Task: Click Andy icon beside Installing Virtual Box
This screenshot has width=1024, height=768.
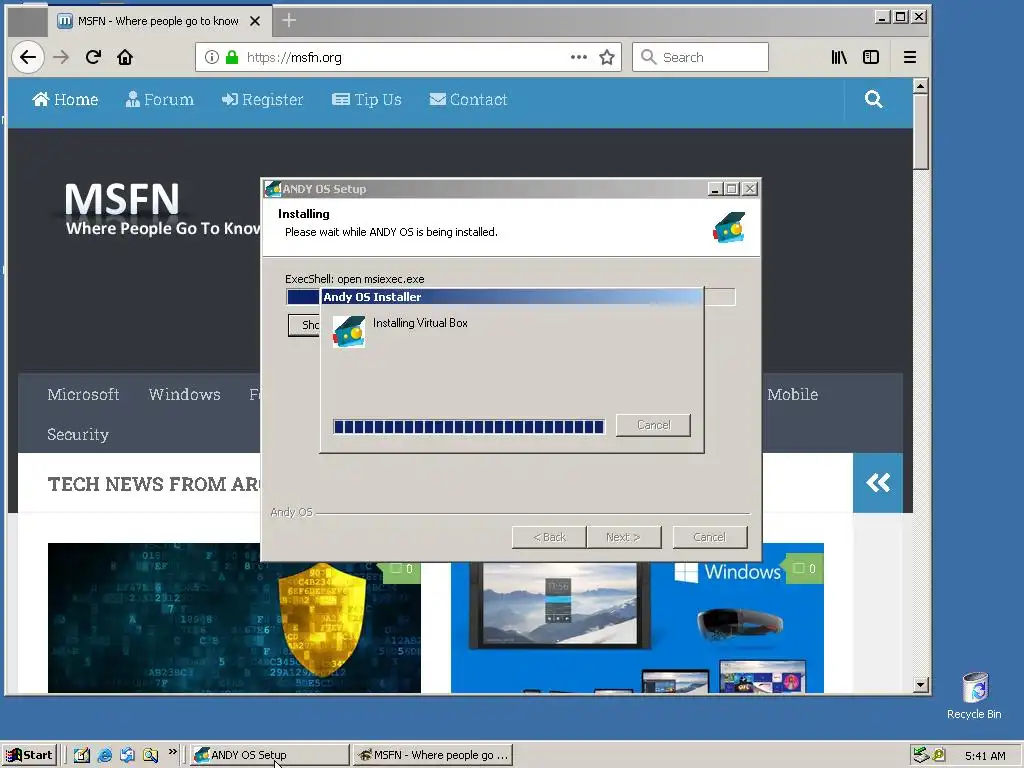Action: [349, 332]
